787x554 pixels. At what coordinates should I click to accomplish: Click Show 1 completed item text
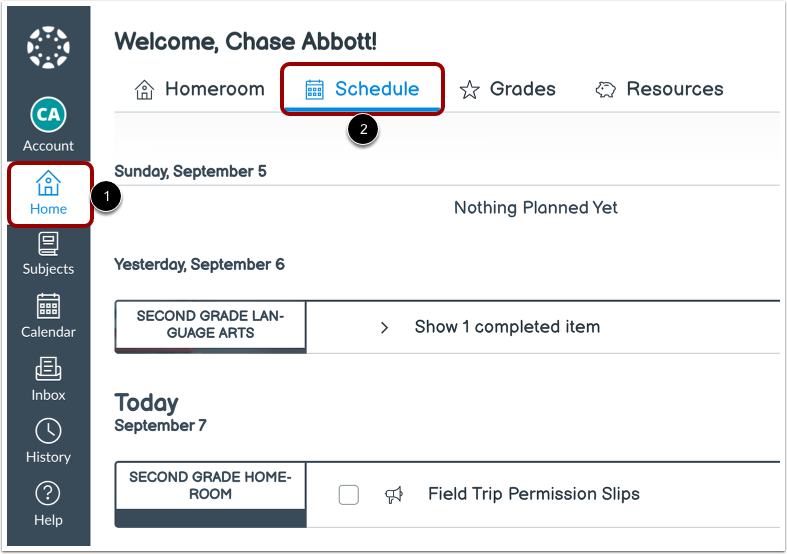(x=507, y=327)
